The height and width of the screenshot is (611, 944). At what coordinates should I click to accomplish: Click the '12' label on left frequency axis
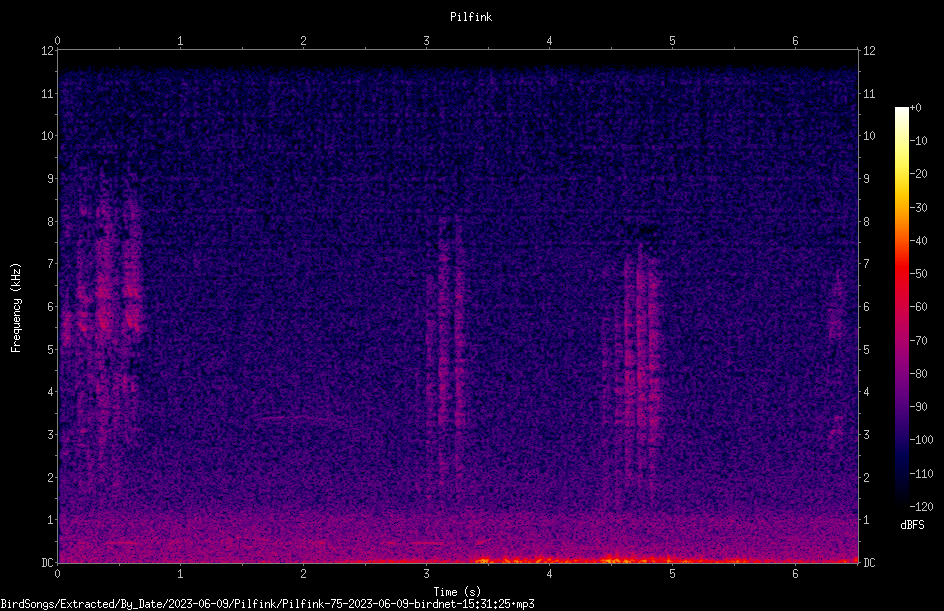click(48, 51)
